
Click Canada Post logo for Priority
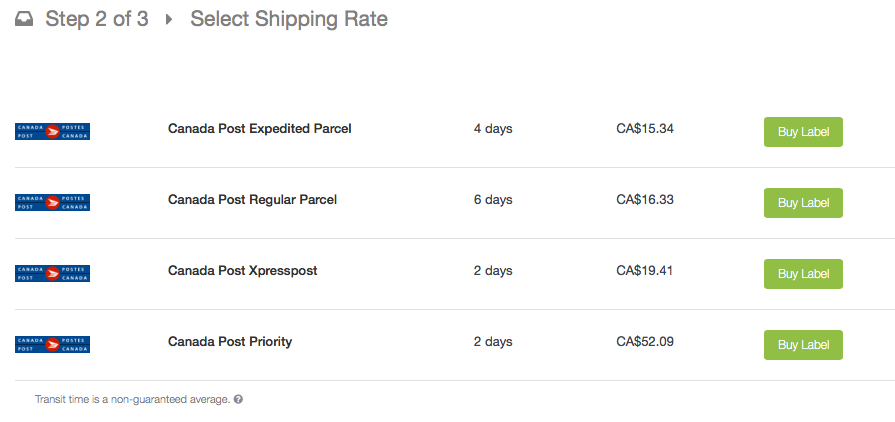(x=53, y=344)
